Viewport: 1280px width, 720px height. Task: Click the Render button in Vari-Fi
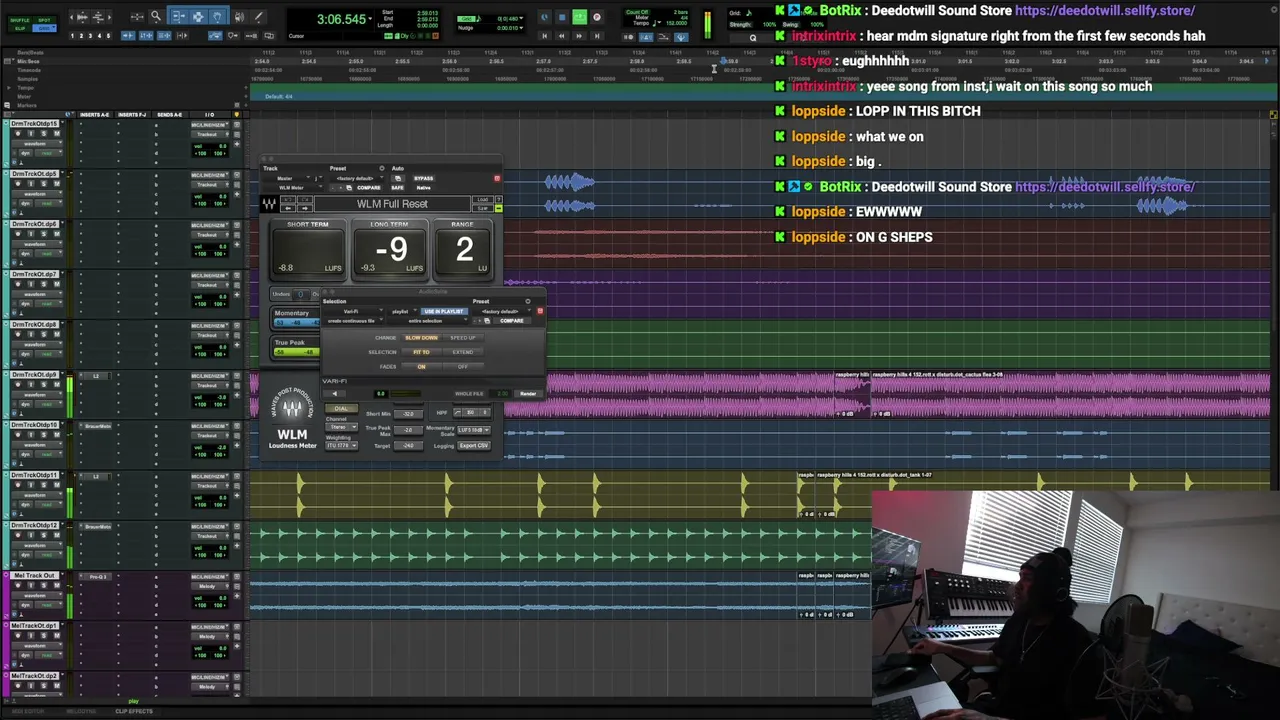click(528, 394)
